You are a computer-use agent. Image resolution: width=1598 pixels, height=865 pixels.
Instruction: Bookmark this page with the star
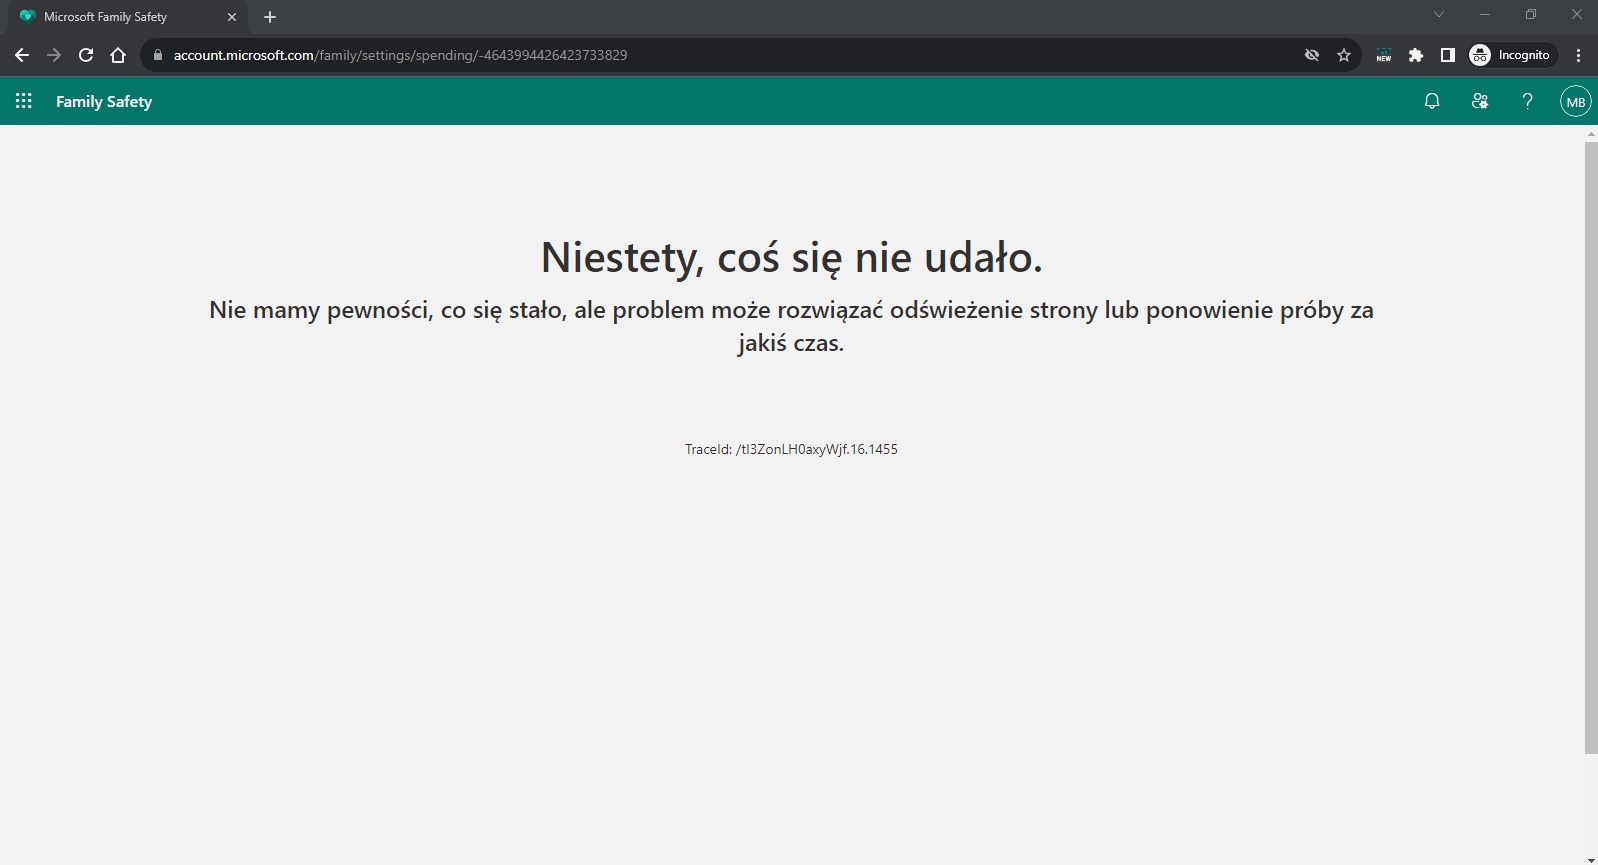pos(1344,55)
